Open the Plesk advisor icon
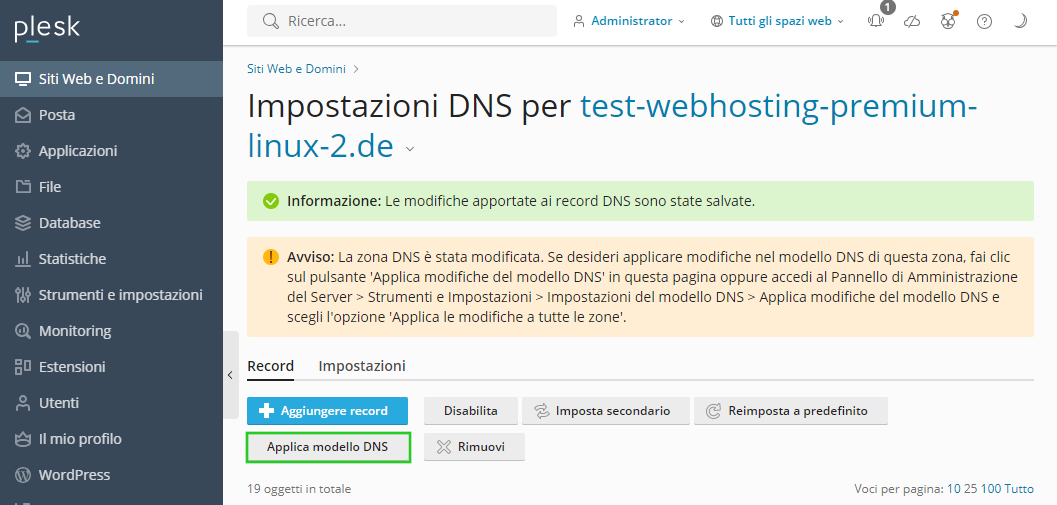The image size is (1057, 505). [948, 22]
